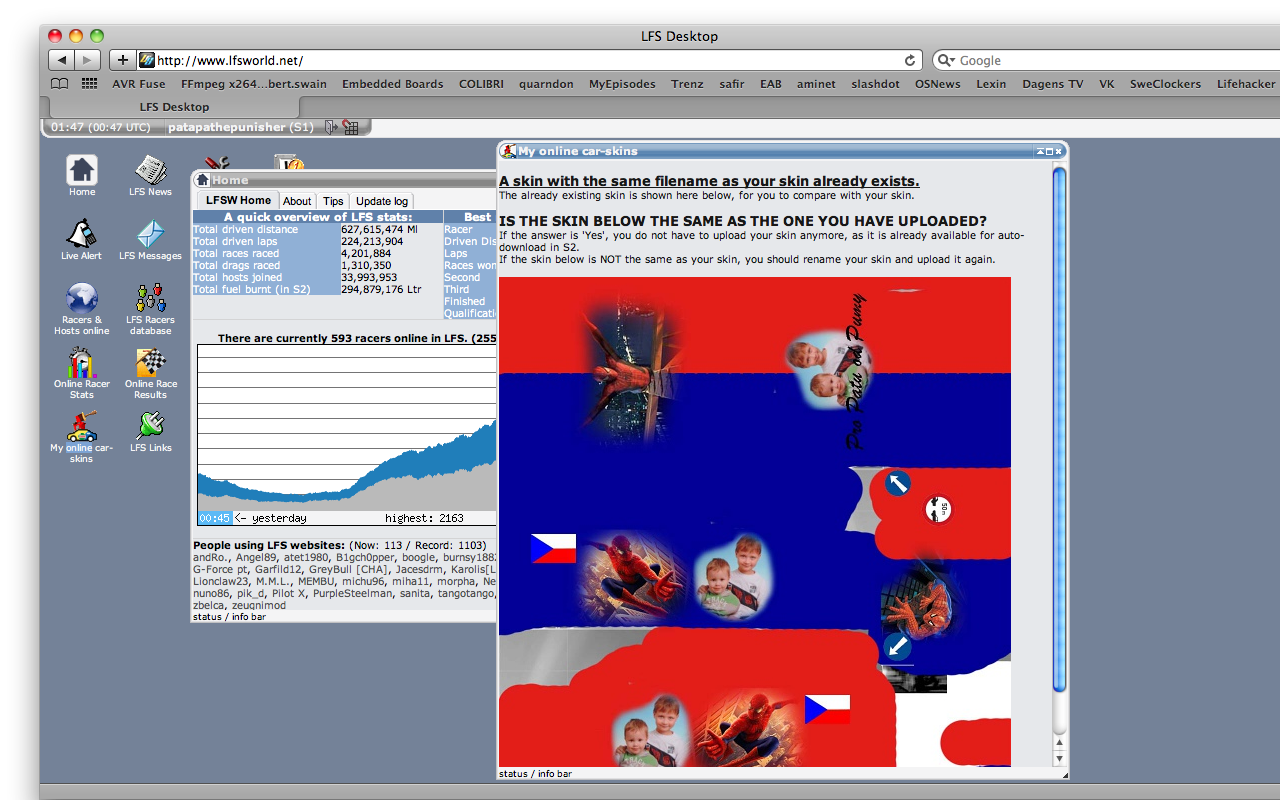
Task: Click the magnet grid icon in status bar
Action: click(x=350, y=127)
